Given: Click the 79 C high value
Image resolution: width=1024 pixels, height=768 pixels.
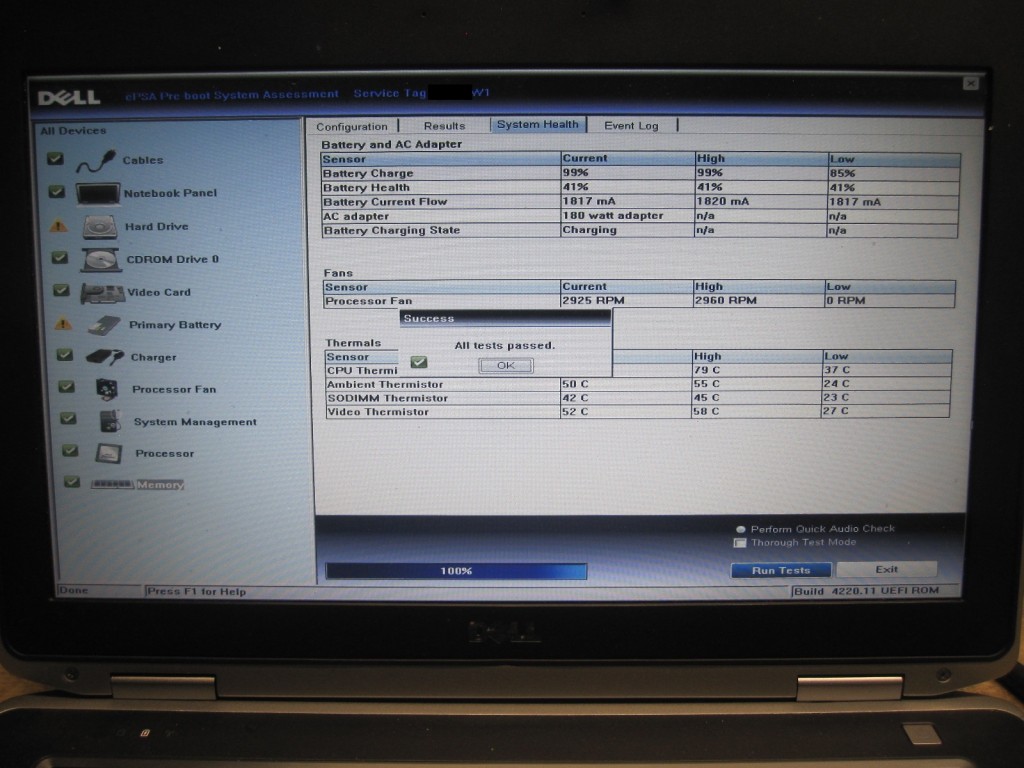Looking at the screenshot, I should pos(707,370).
